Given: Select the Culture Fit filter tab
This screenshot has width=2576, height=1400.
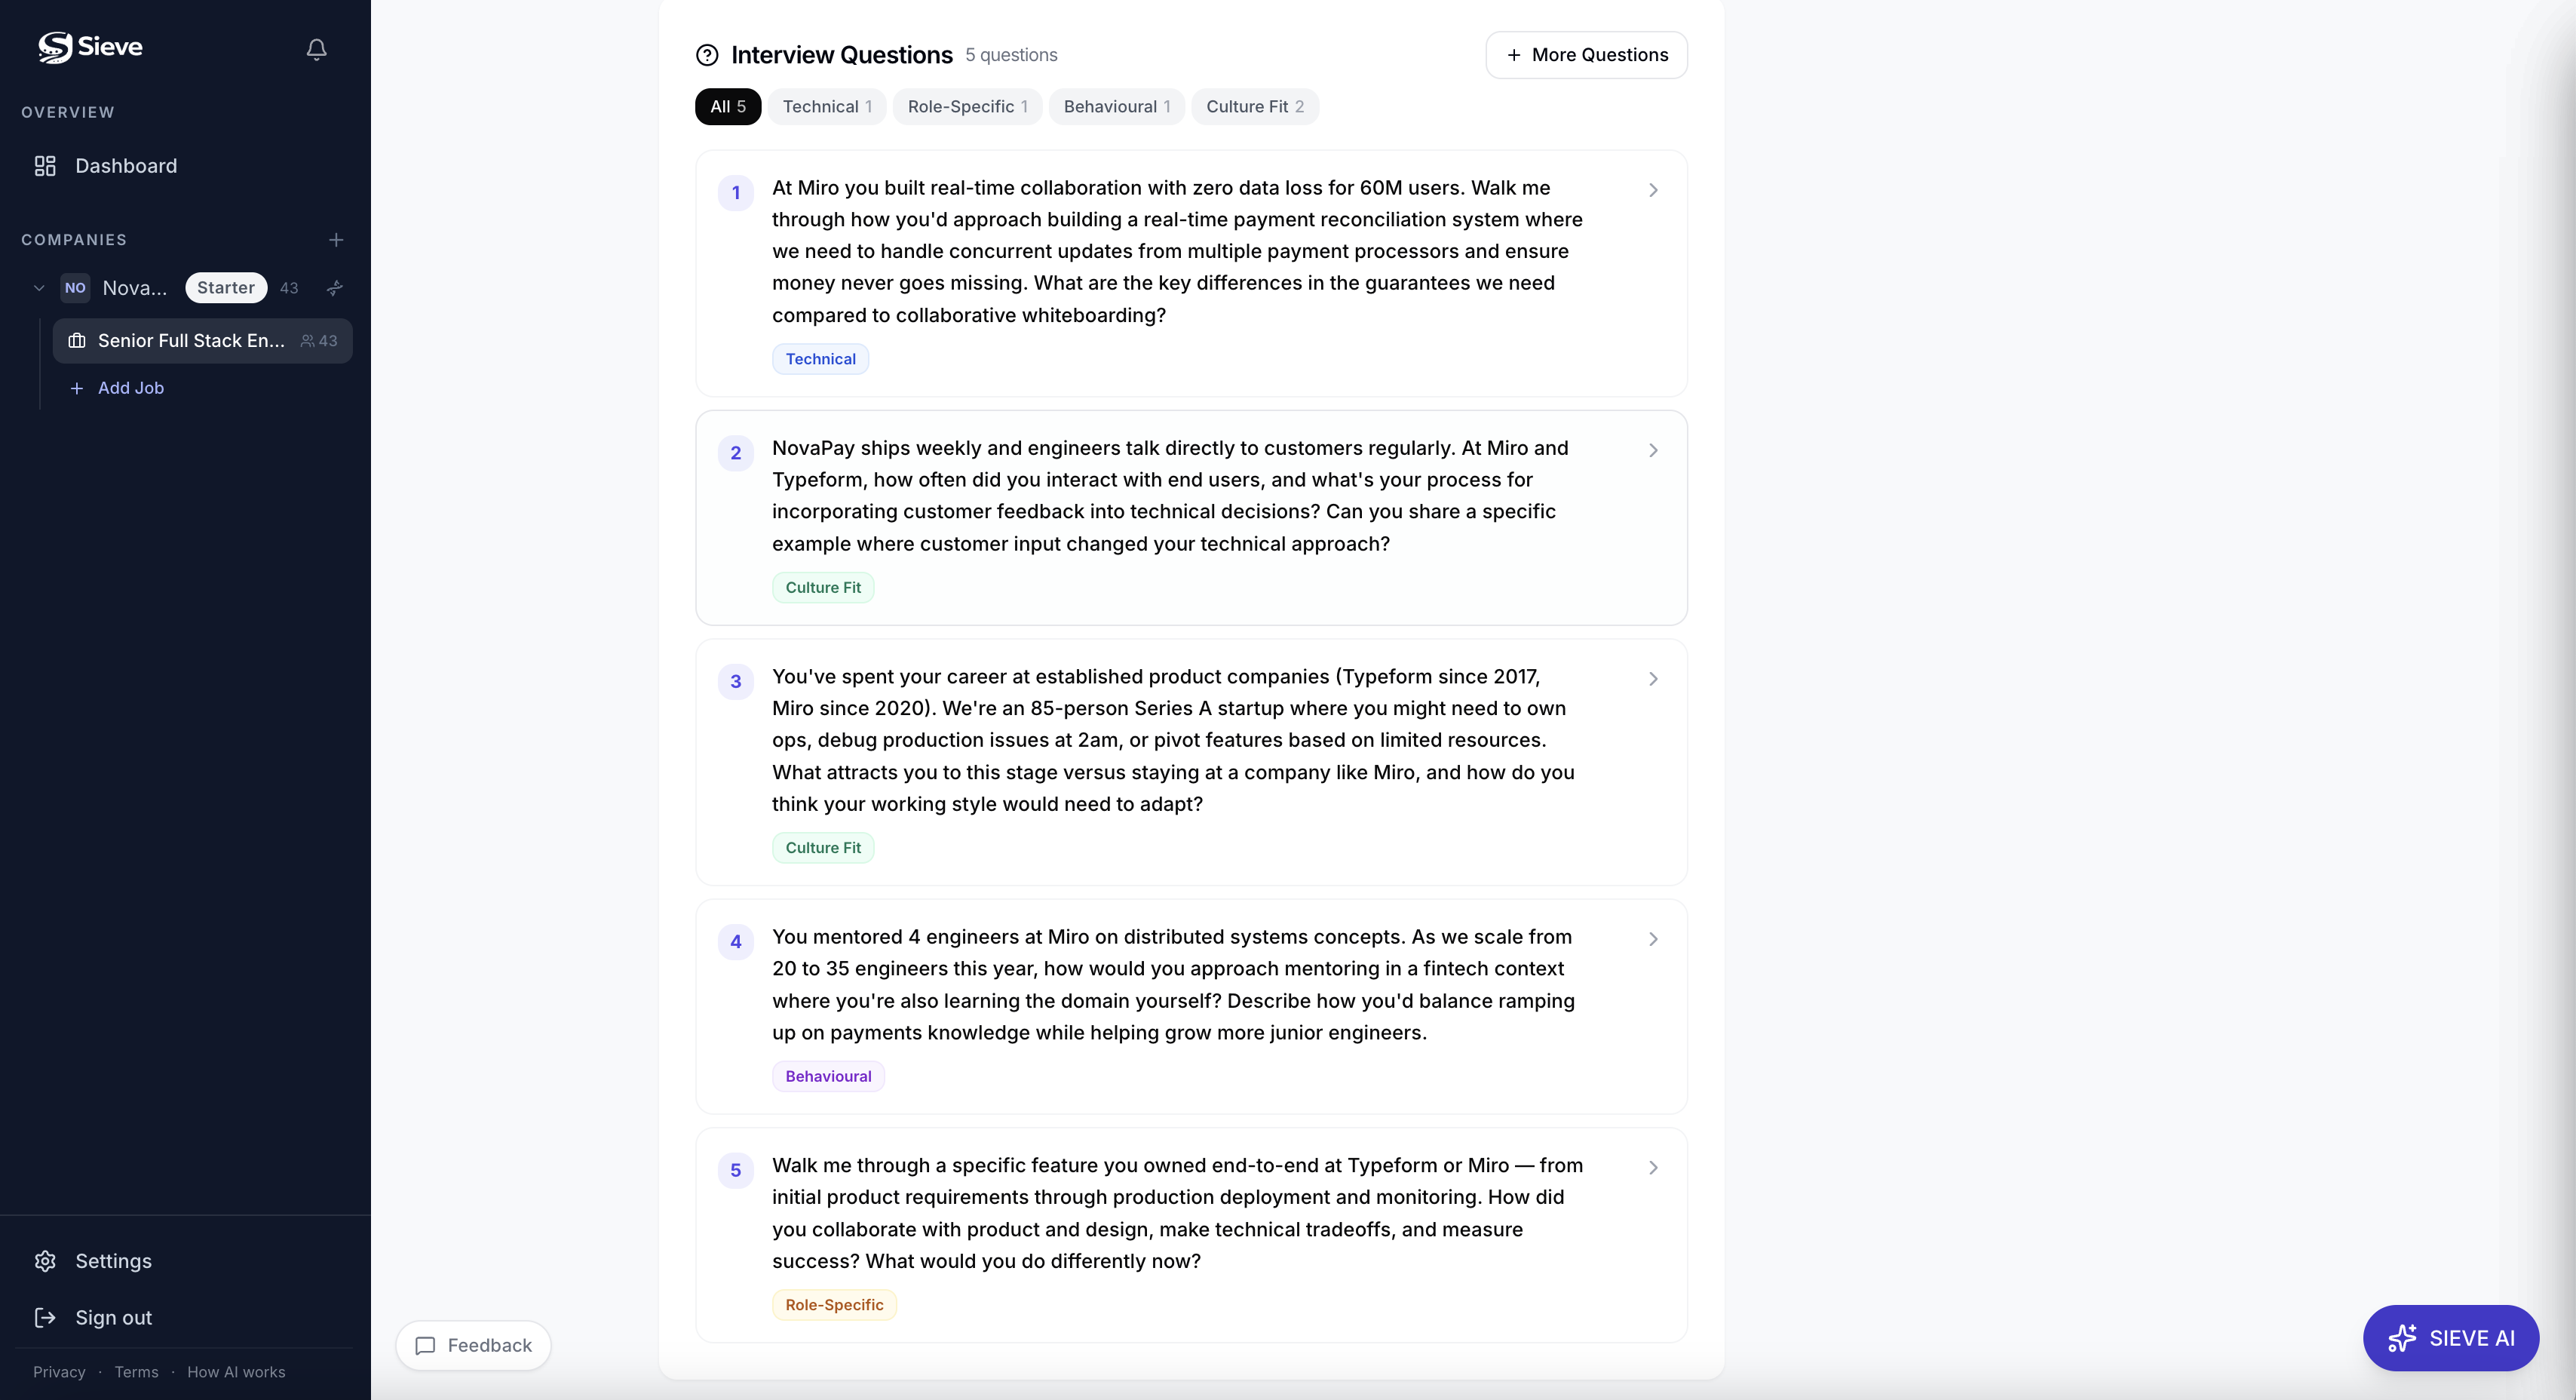Looking at the screenshot, I should coord(1254,107).
